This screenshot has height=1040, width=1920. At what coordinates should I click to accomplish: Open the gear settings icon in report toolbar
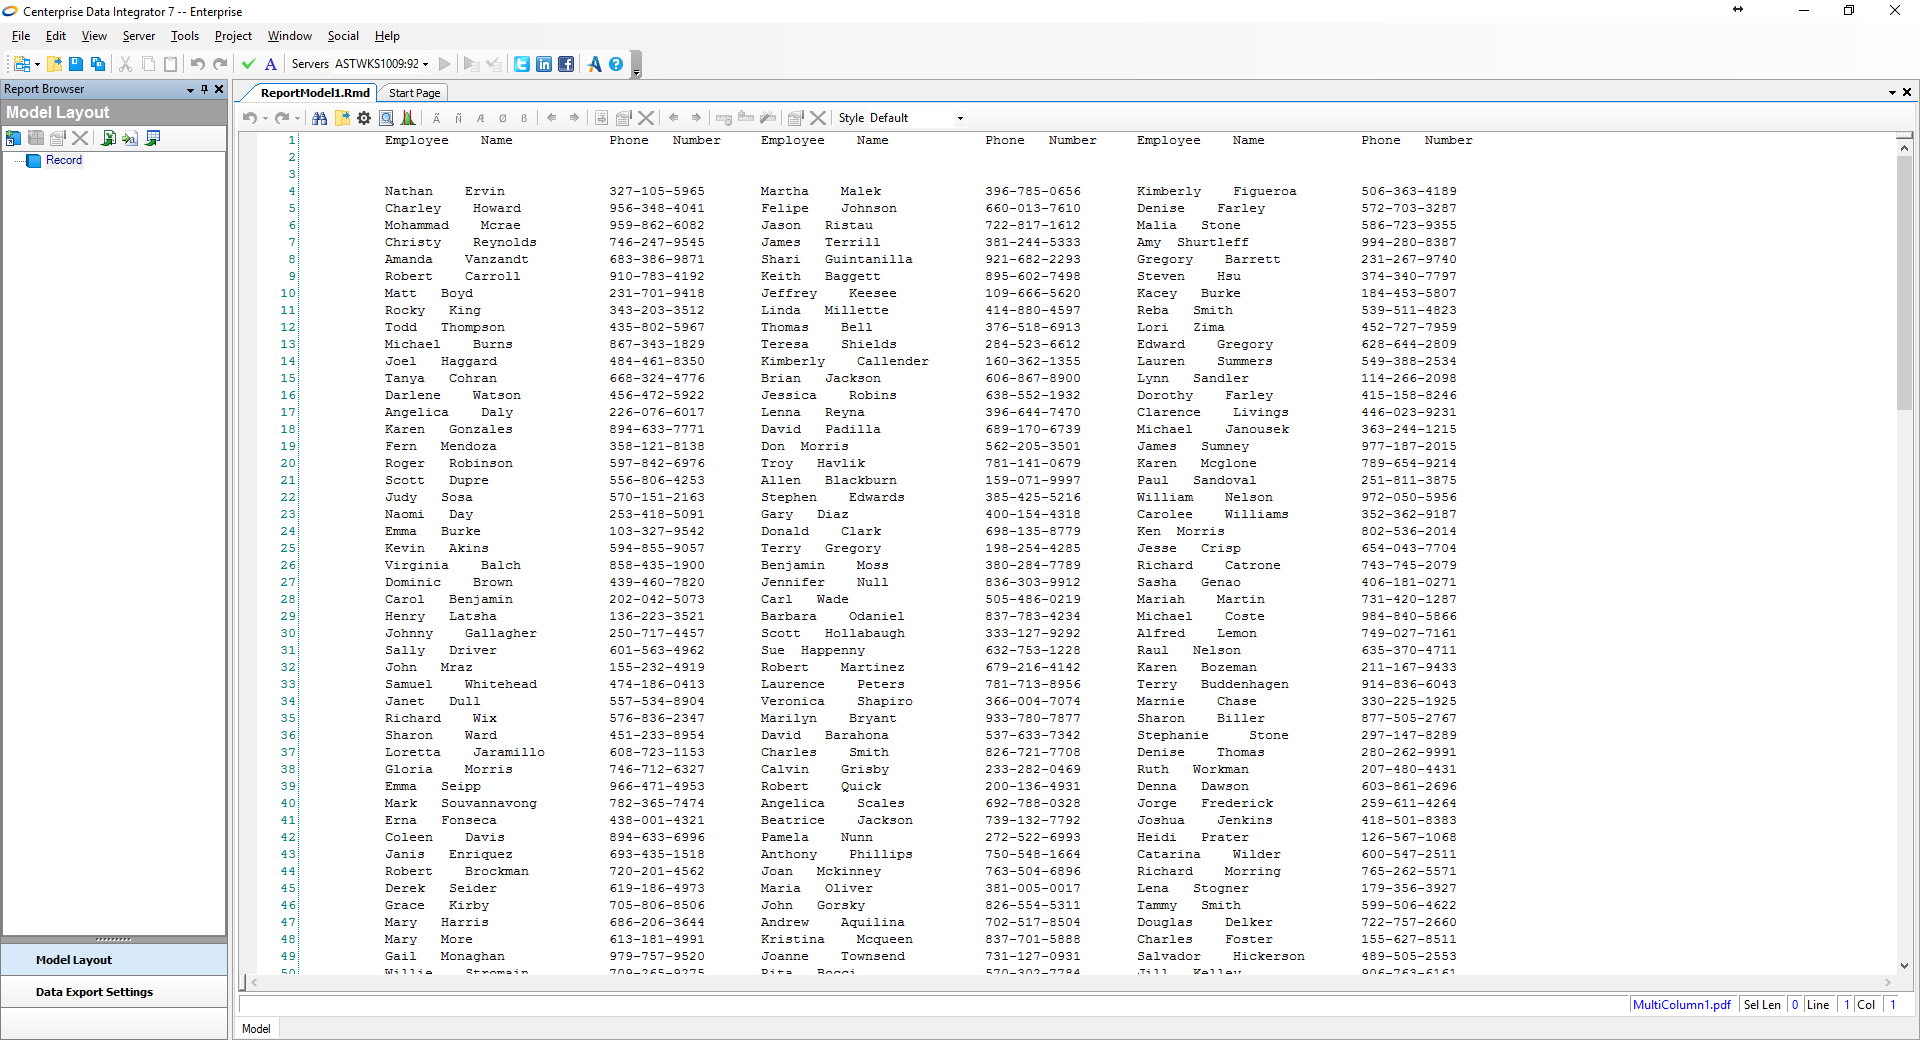(x=364, y=118)
